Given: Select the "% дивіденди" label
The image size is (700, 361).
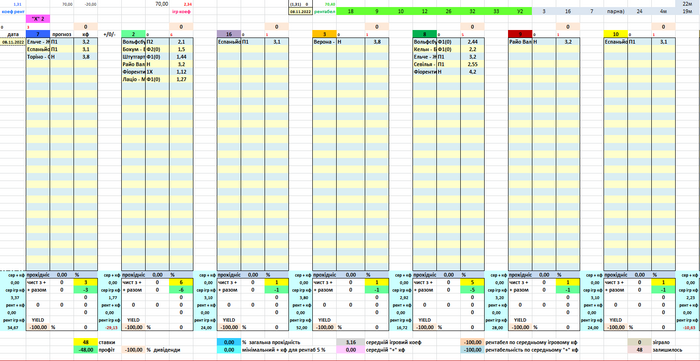Looking at the screenshot, I should (x=163, y=349).
